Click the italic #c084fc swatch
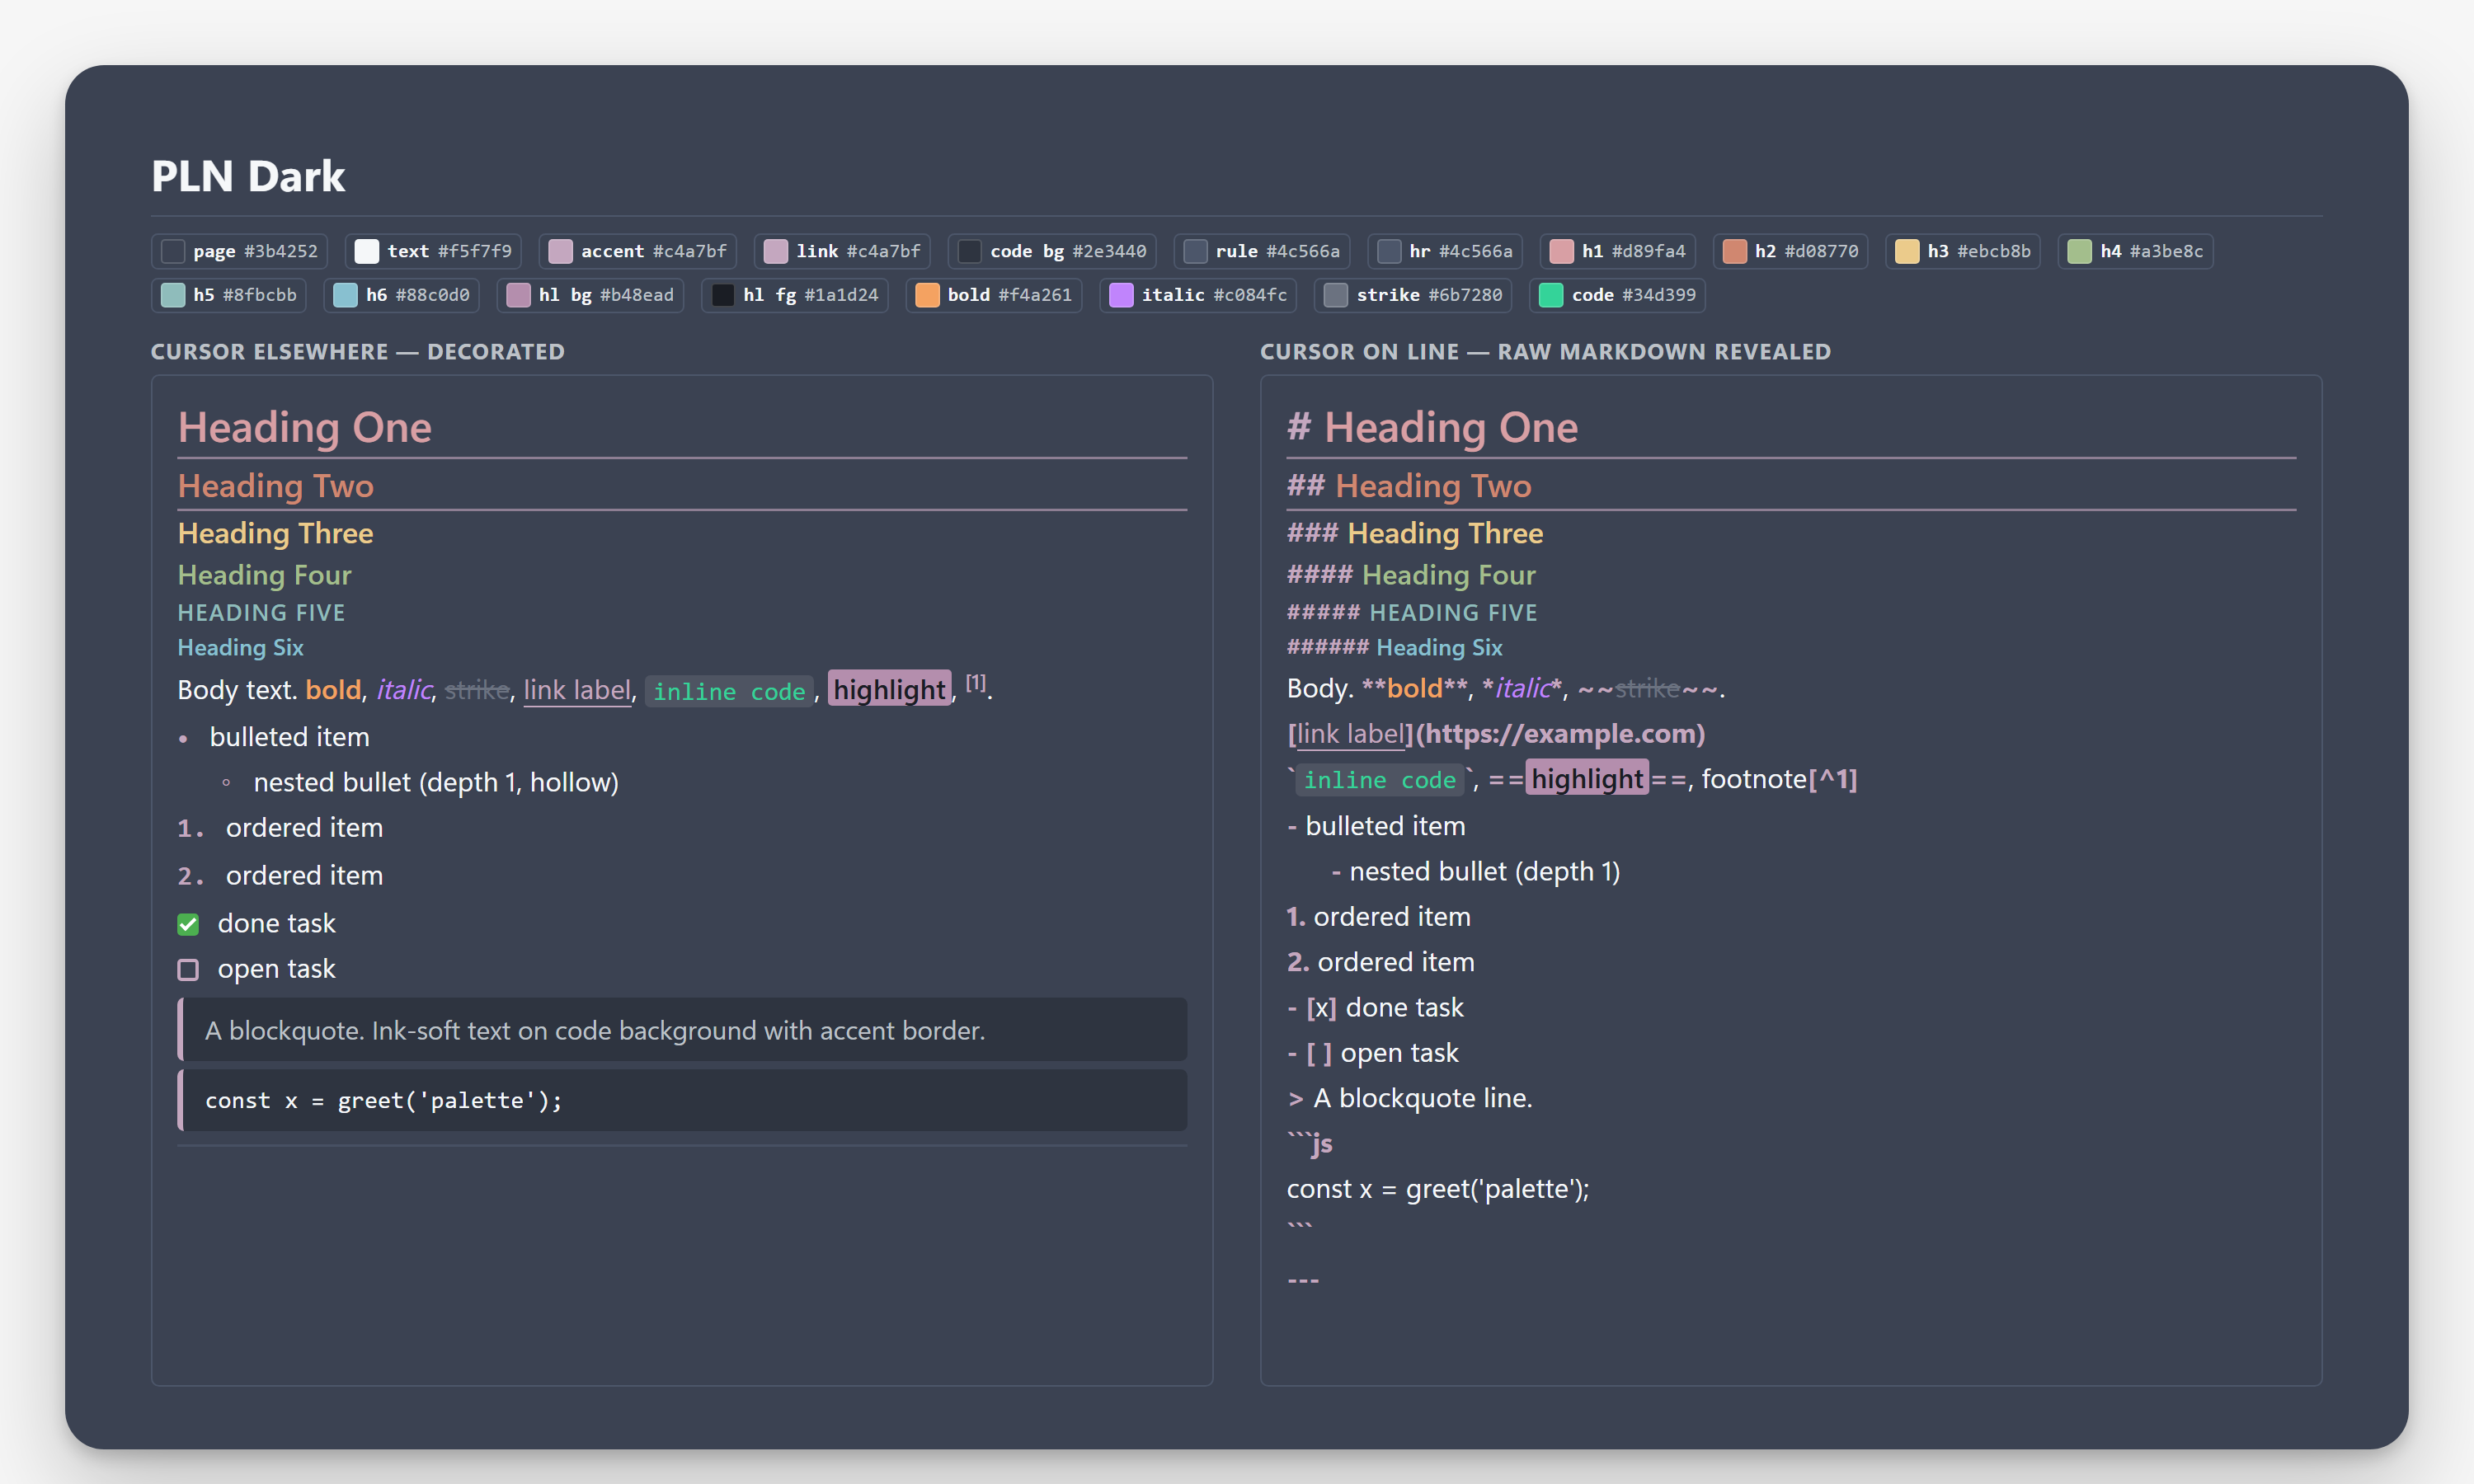 click(x=1121, y=295)
